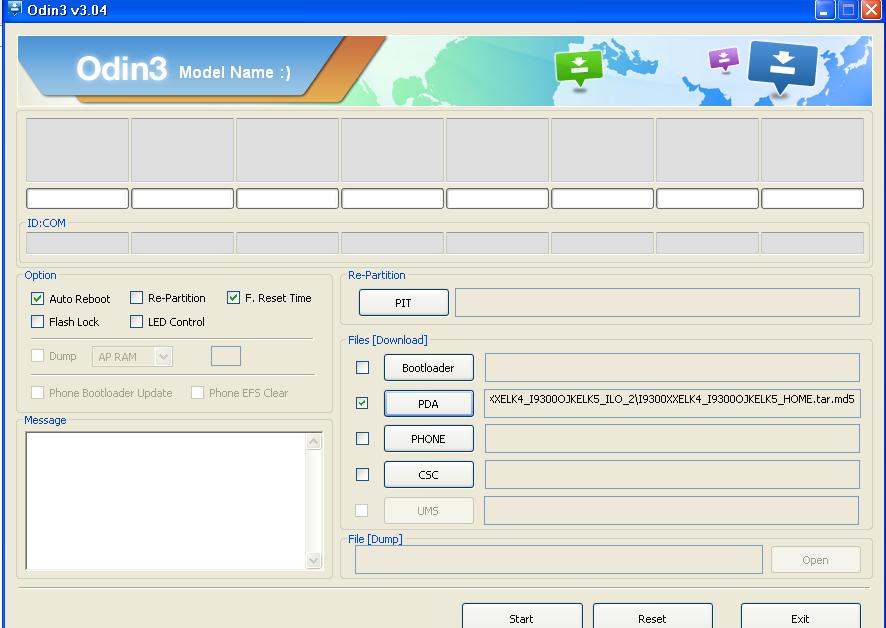Click the PHONE file path field
Viewport: 886px width, 628px height.
coord(672,439)
